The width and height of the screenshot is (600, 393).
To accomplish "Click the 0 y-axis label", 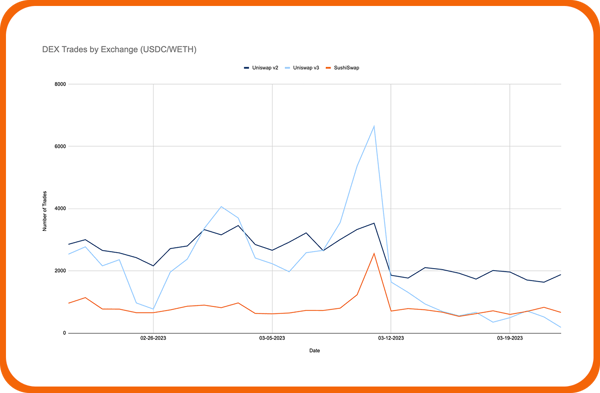I will 64,333.
